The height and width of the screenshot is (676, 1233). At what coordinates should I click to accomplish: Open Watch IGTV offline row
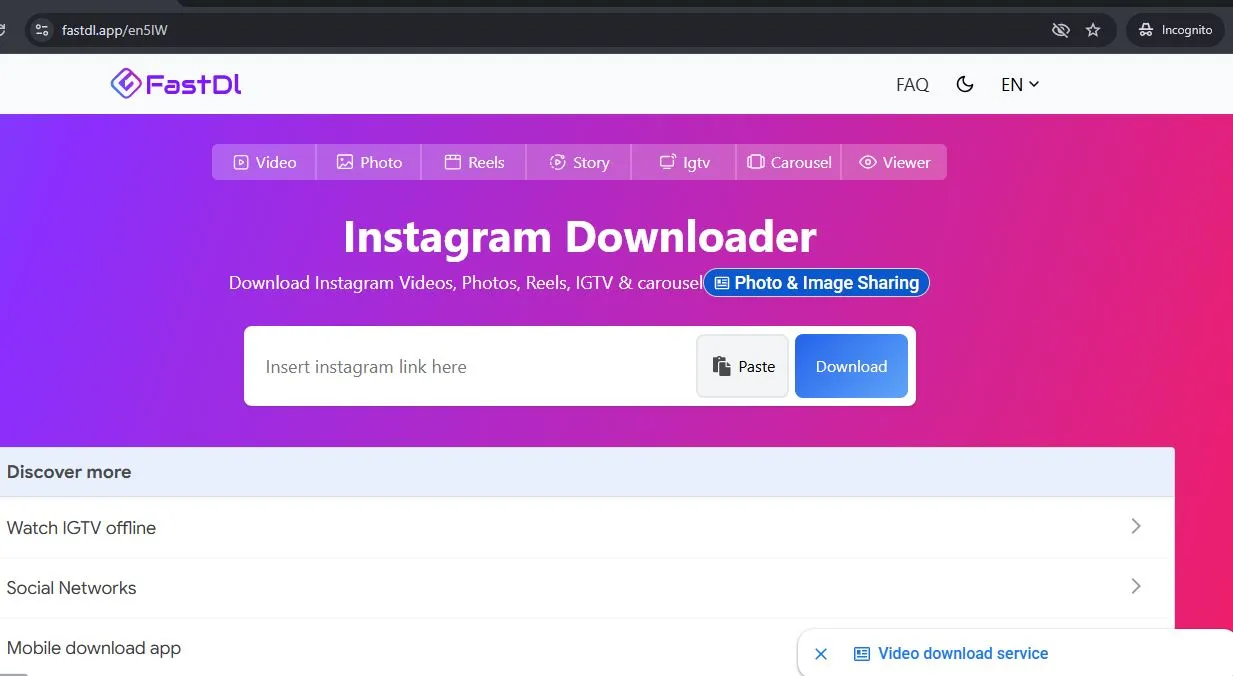(x=585, y=527)
